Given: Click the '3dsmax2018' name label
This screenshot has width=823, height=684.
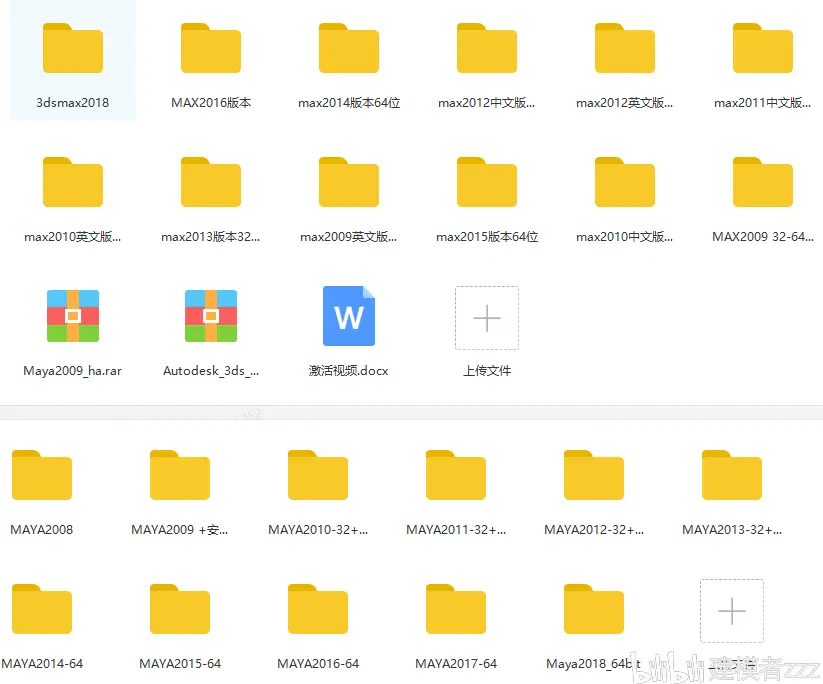Looking at the screenshot, I should coord(72,103).
